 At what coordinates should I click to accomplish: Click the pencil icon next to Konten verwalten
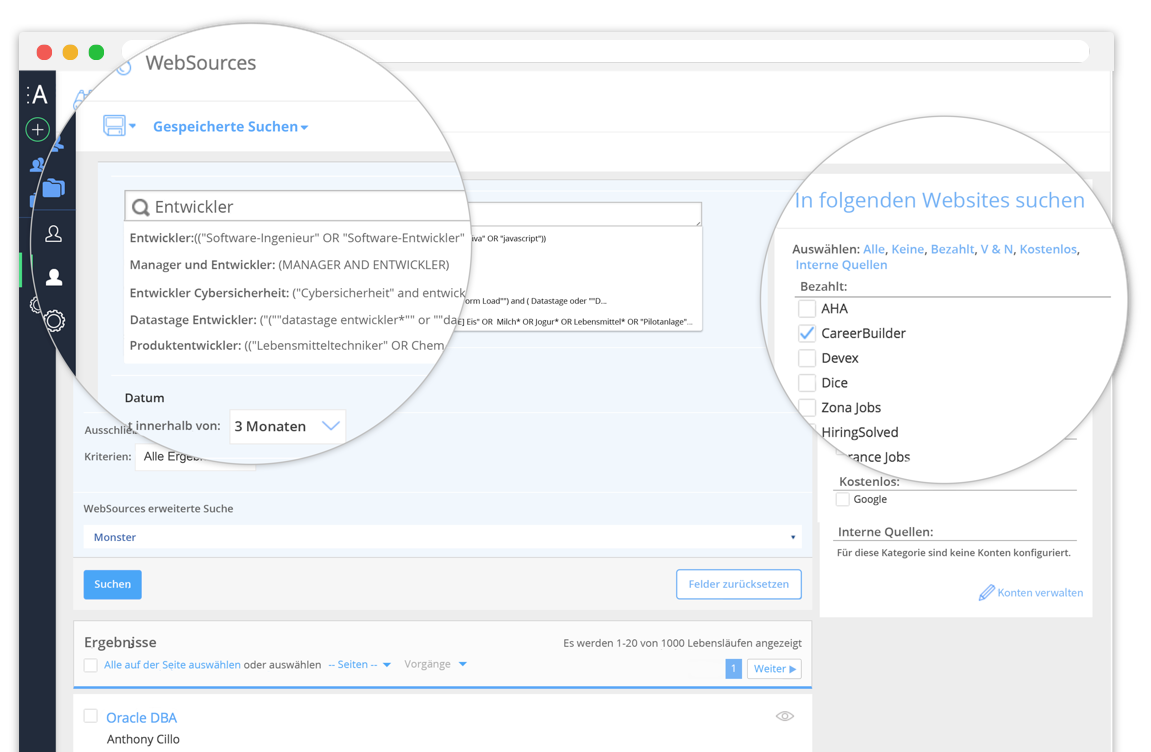(x=987, y=593)
